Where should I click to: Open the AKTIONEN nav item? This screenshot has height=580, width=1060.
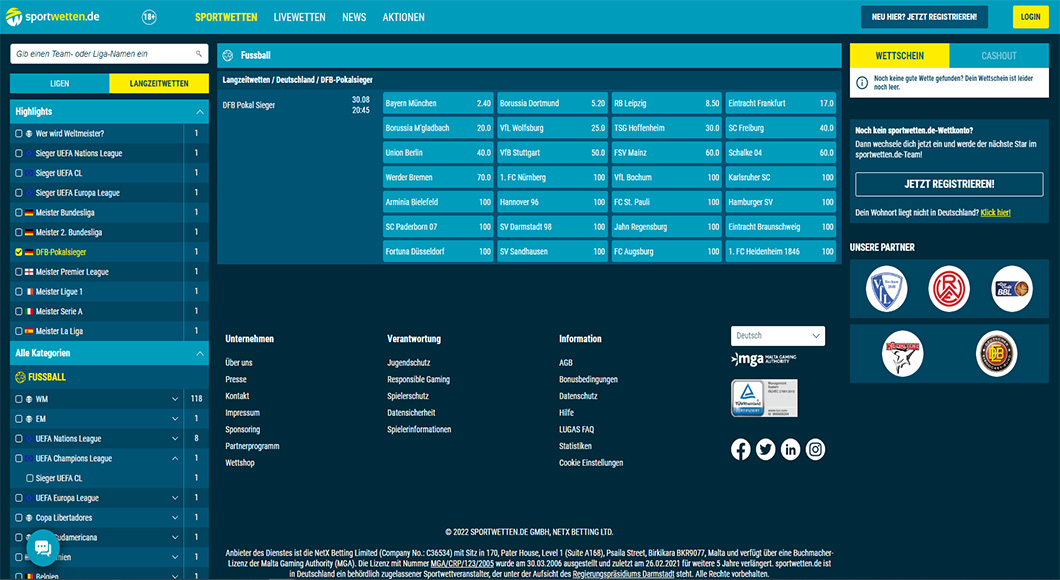pyautogui.click(x=404, y=18)
